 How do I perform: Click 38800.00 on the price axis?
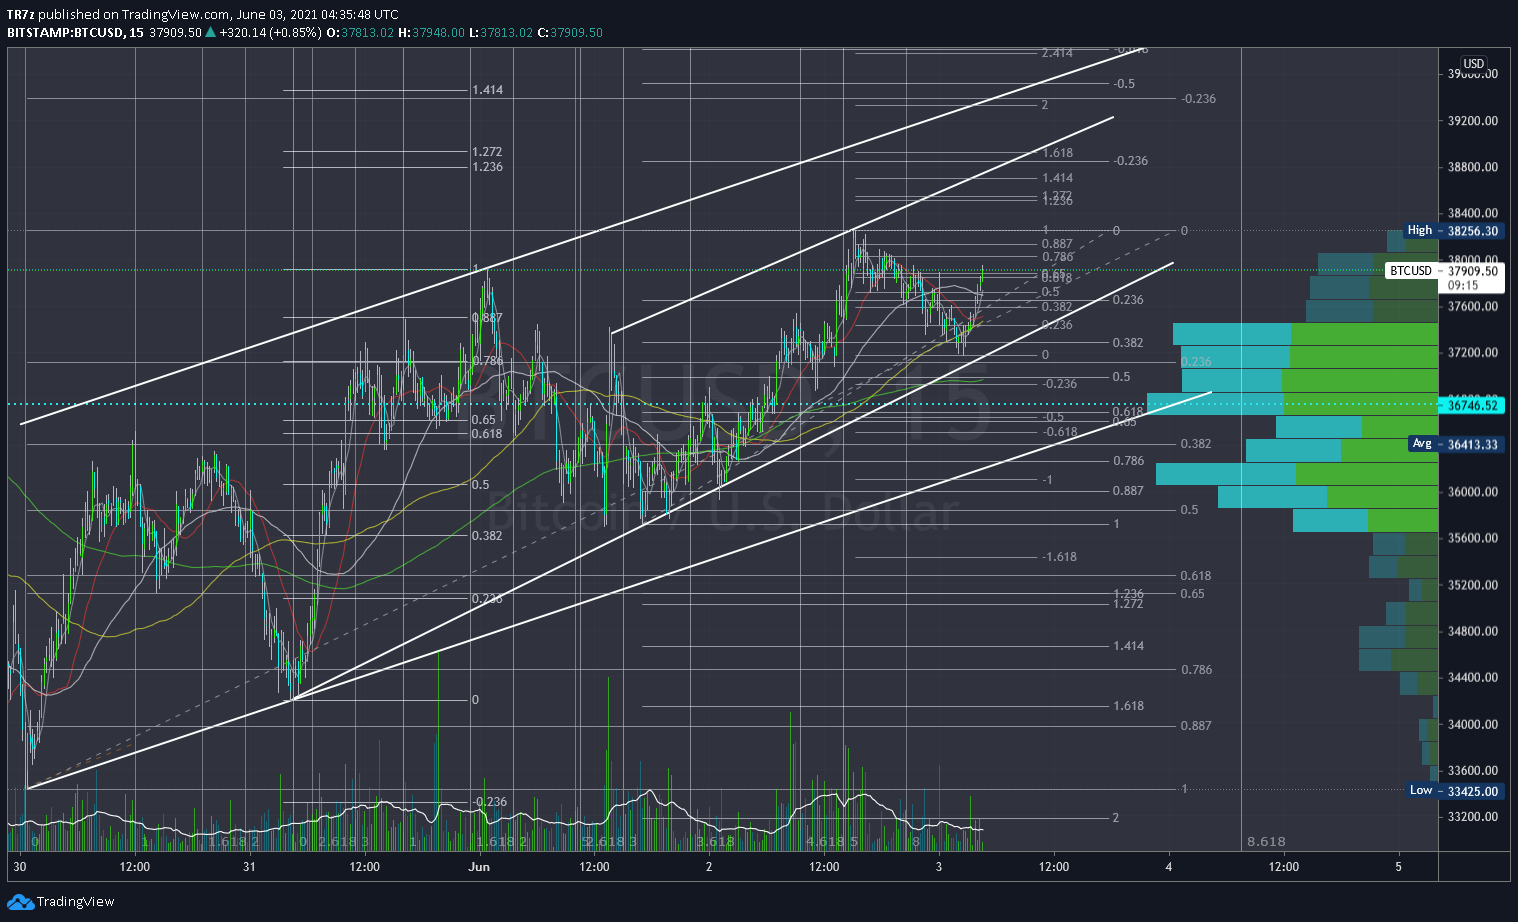(x=1473, y=167)
